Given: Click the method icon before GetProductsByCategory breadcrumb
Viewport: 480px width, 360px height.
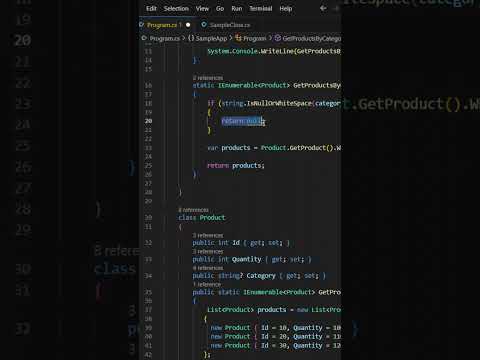Looking at the screenshot, I should [278, 38].
